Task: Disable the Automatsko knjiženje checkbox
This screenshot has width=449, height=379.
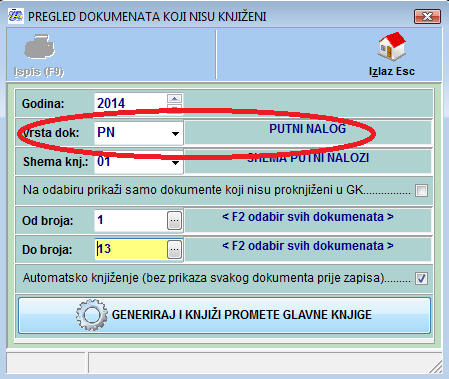Action: [x=421, y=278]
